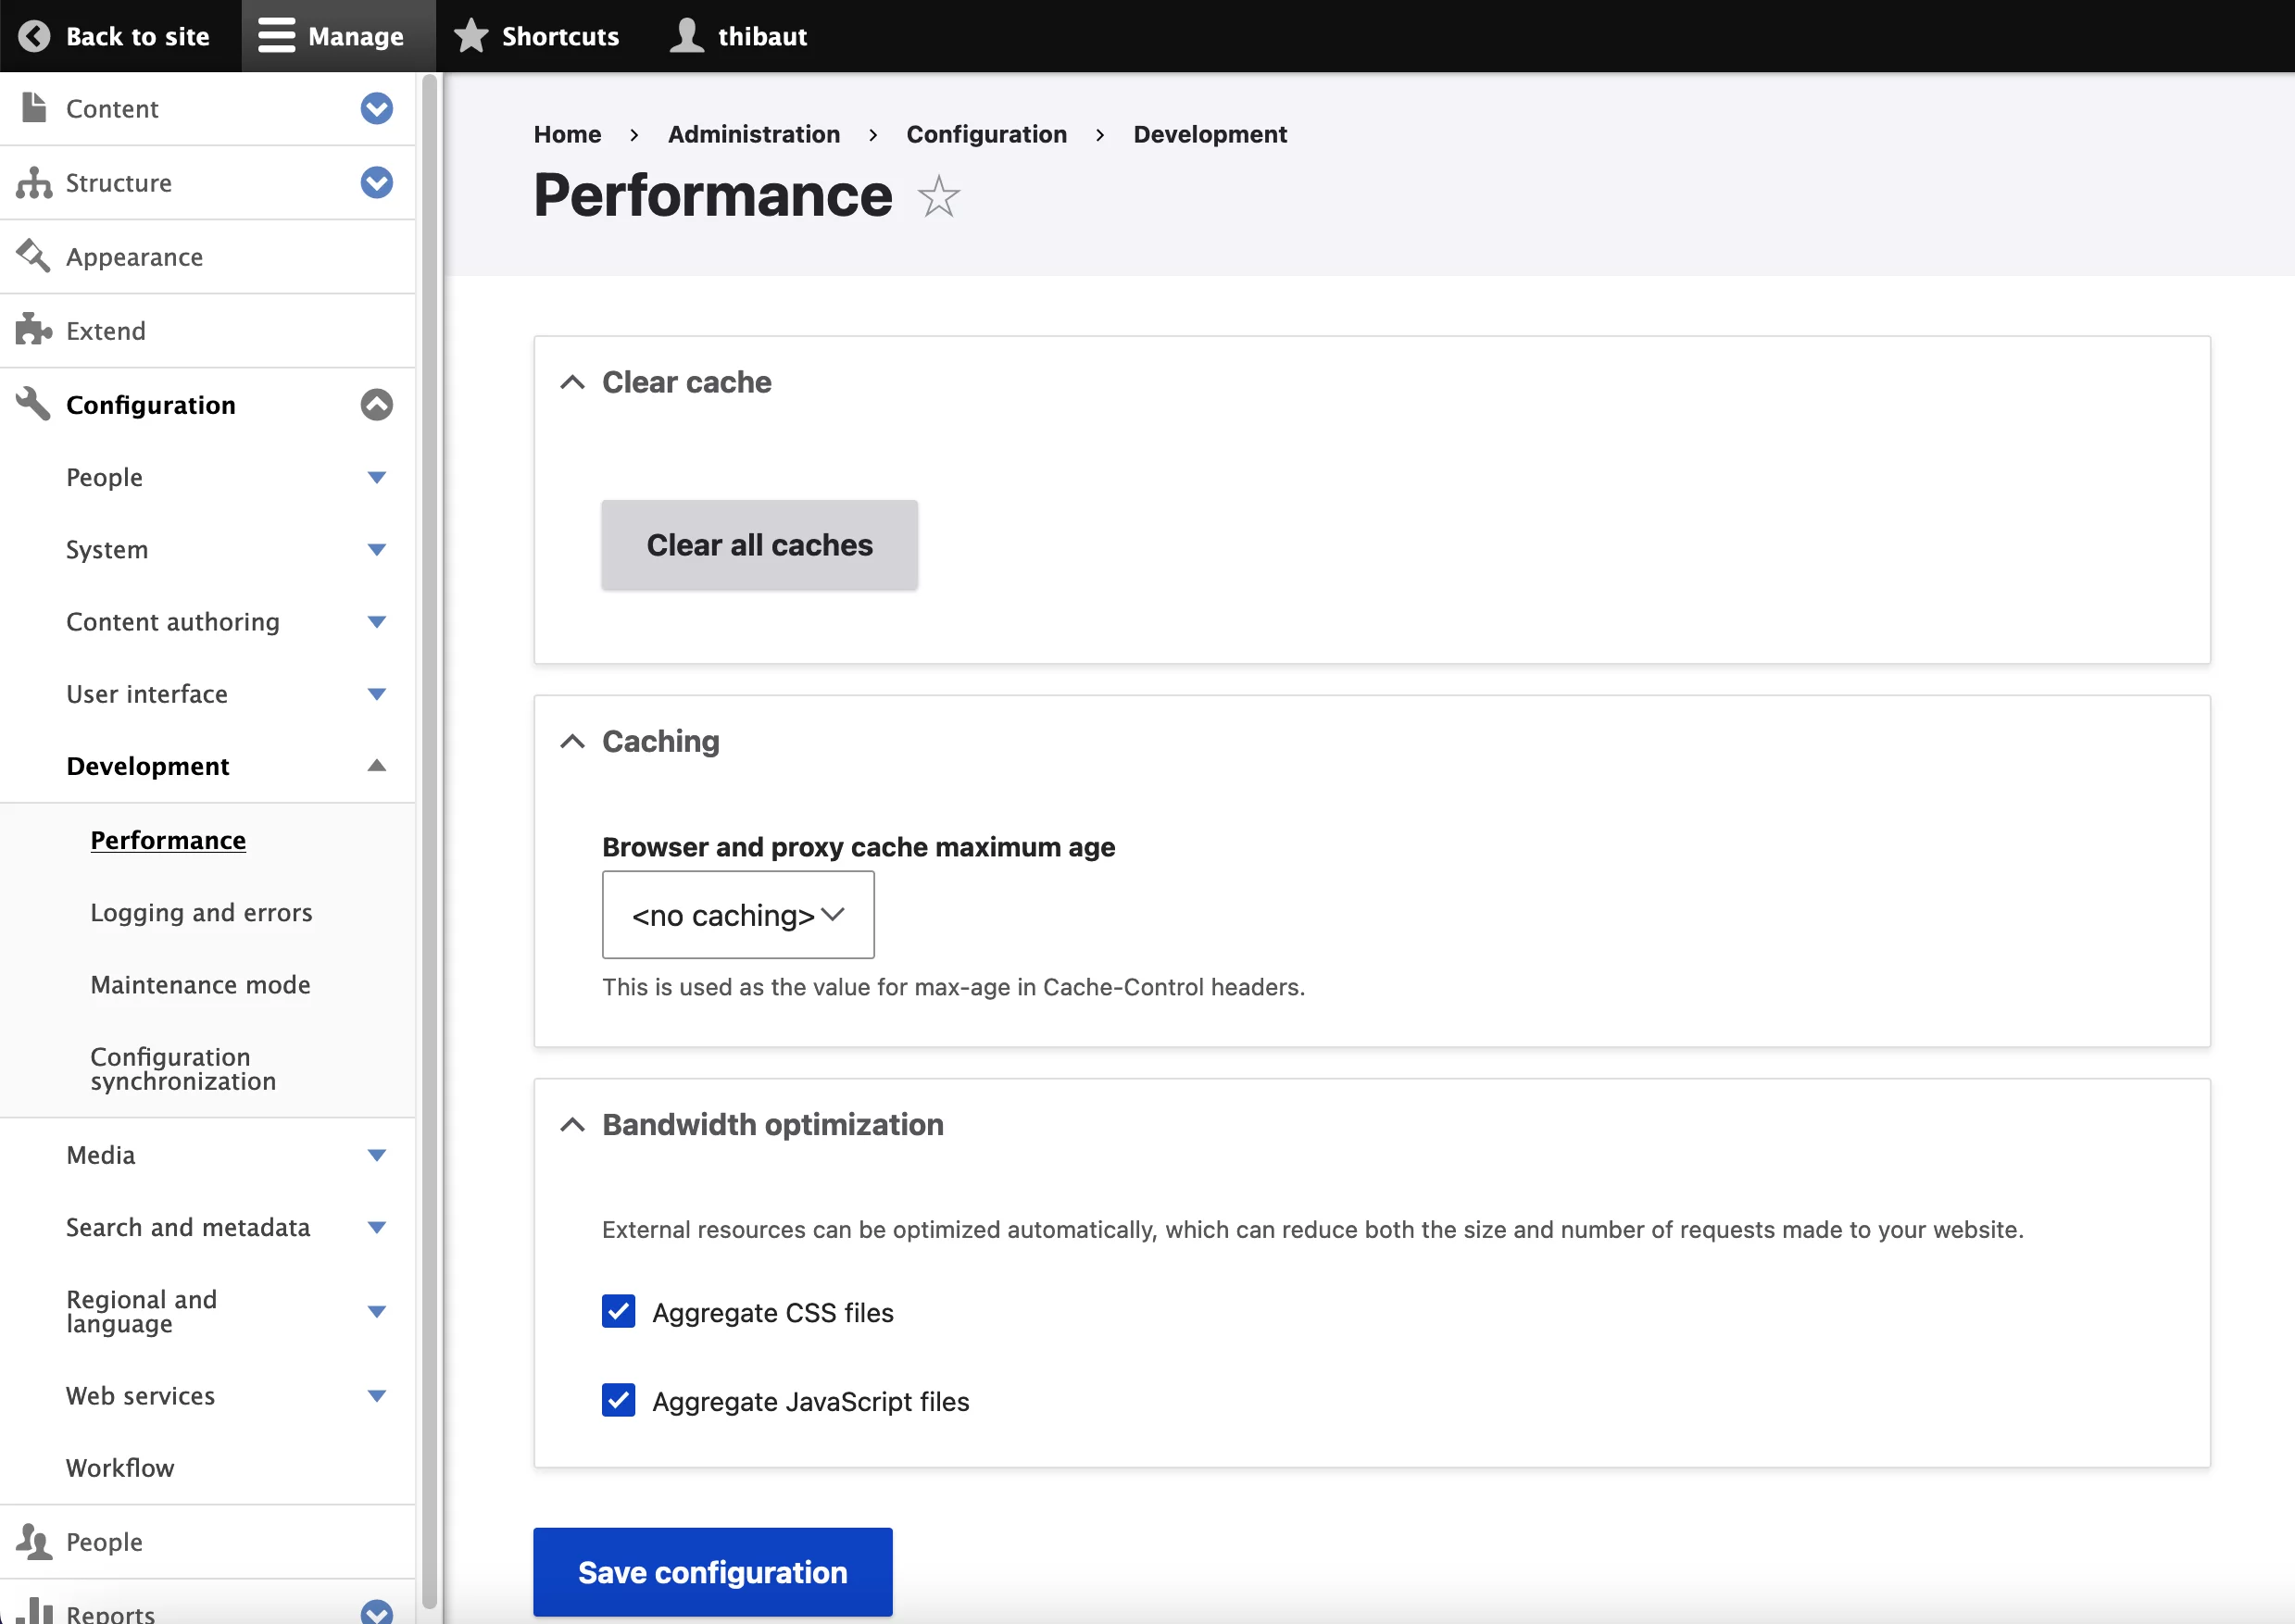Click the Content navigation icon
This screenshot has width=2295, height=1624.
click(x=33, y=109)
